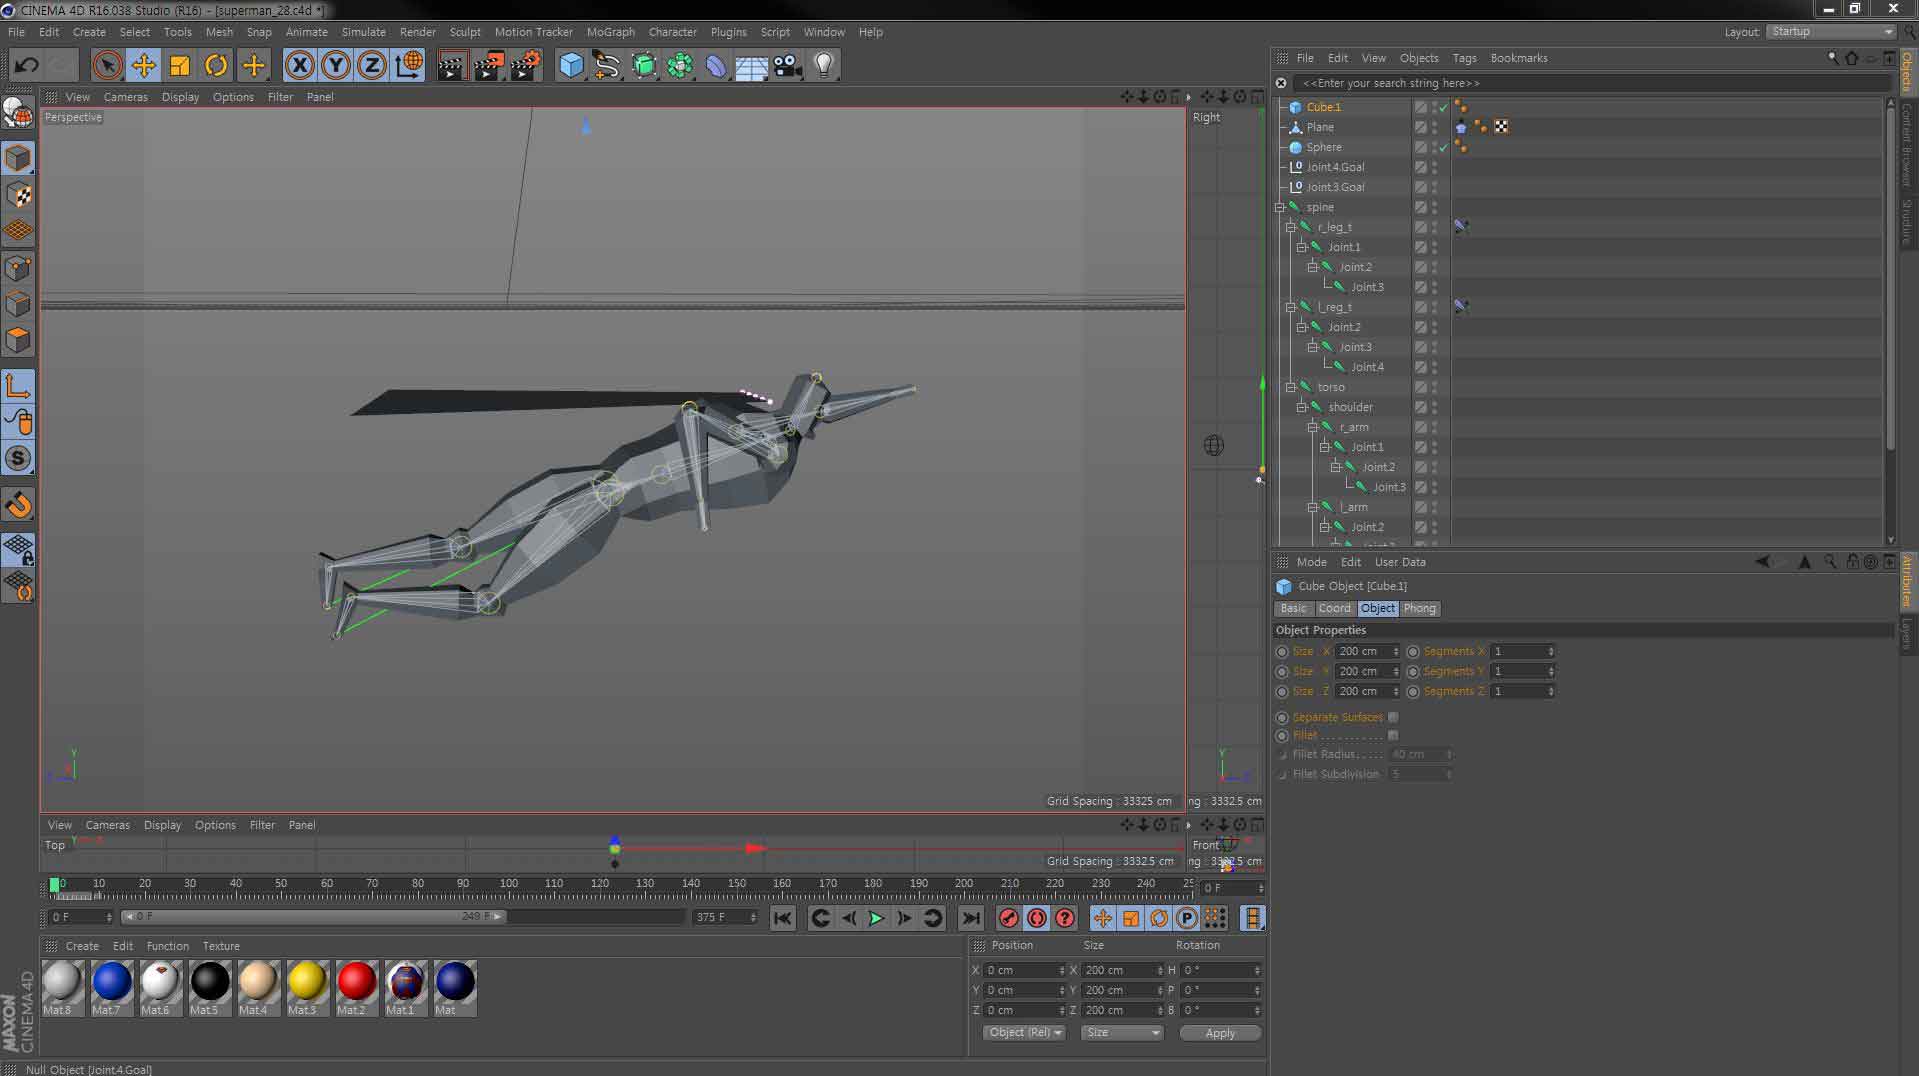Open the Simulate menu
Image resolution: width=1919 pixels, height=1076 pixels.
(363, 32)
